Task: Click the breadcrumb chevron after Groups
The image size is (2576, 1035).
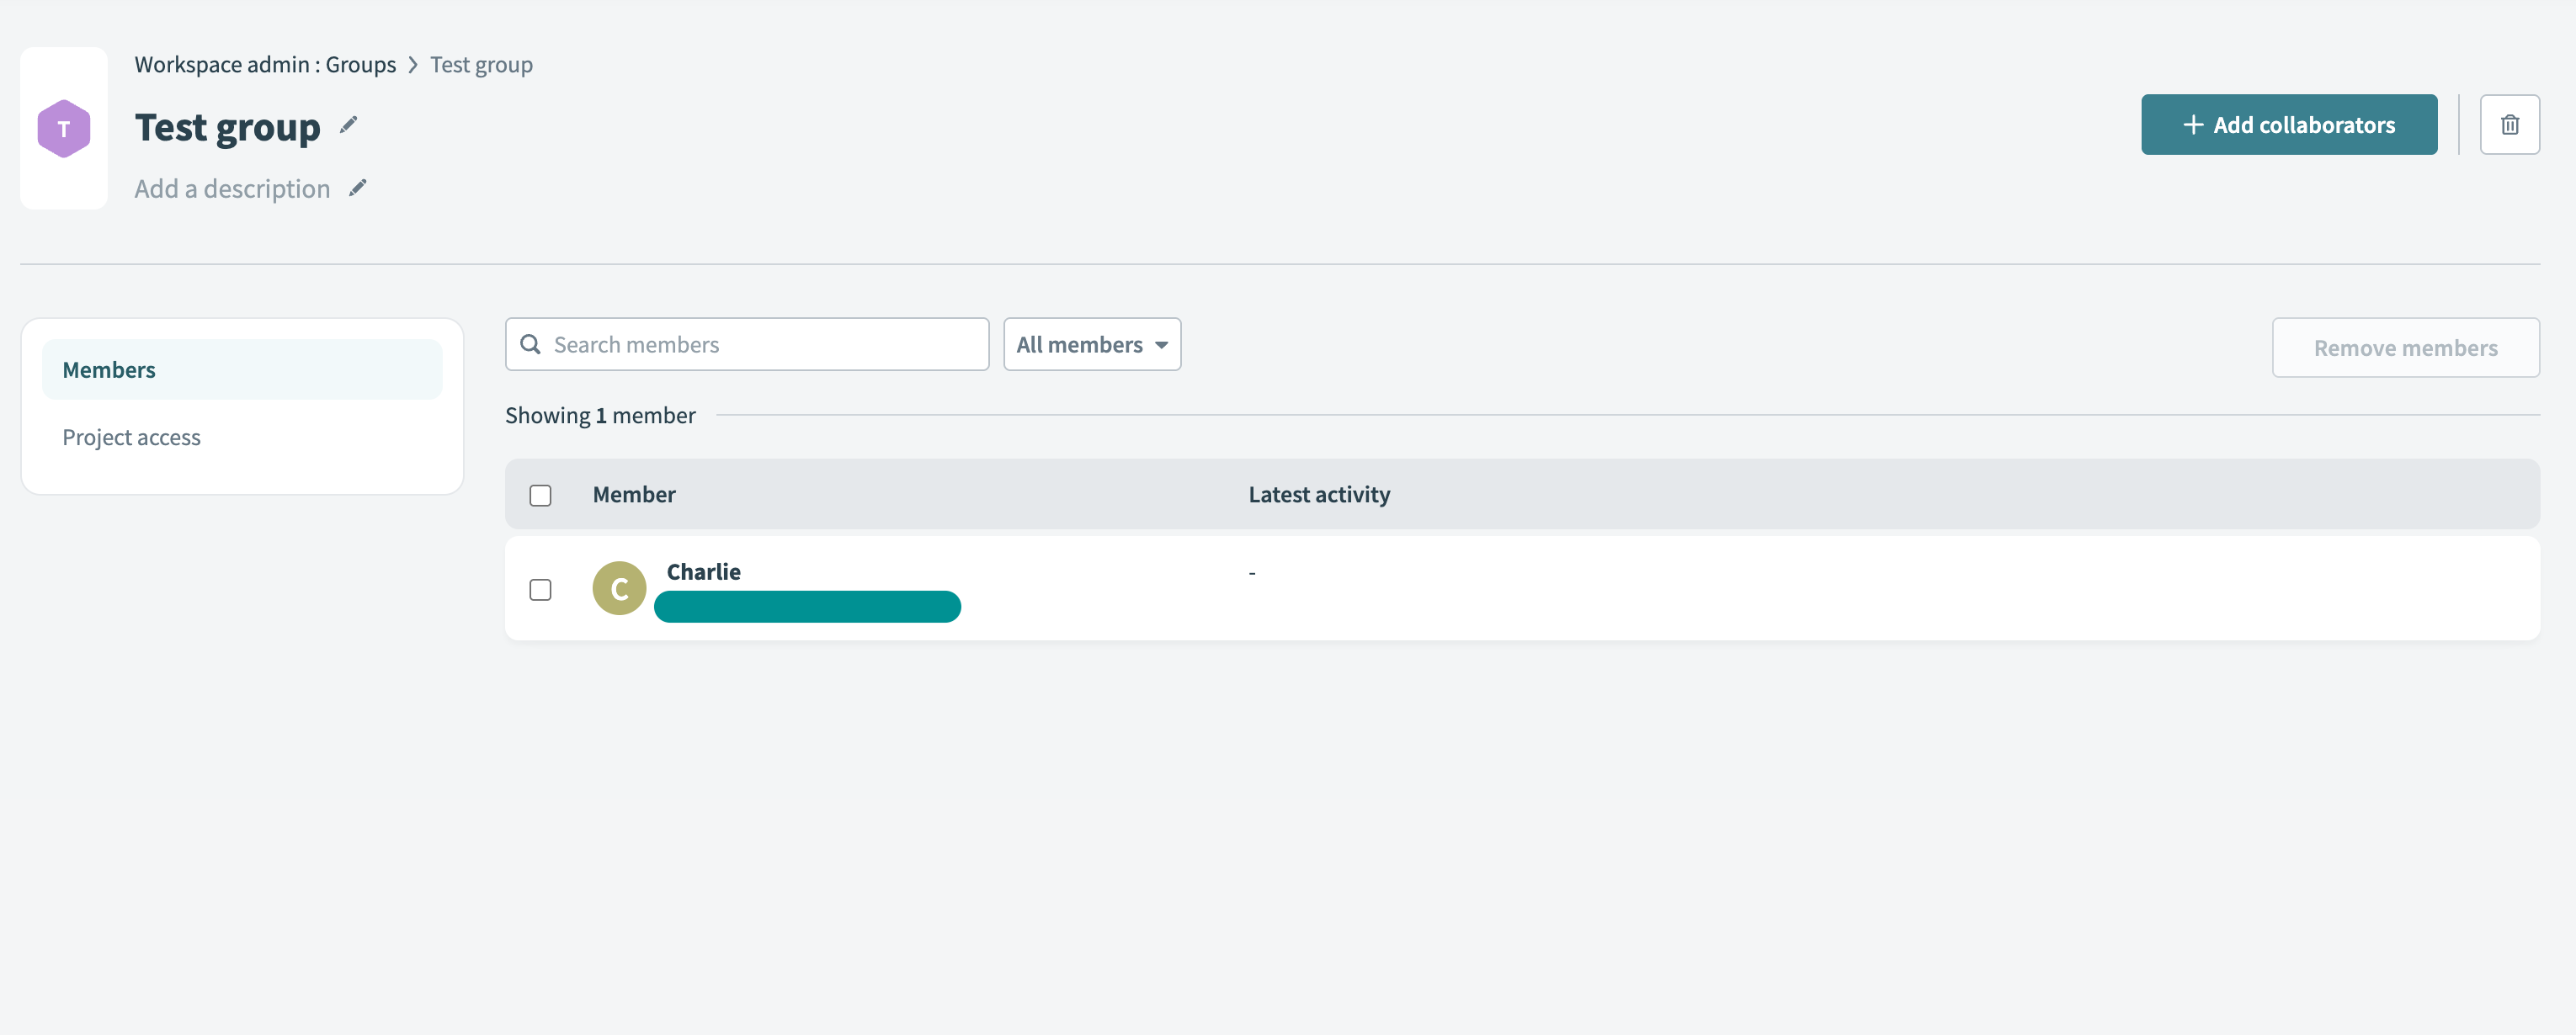Action: [x=413, y=65]
